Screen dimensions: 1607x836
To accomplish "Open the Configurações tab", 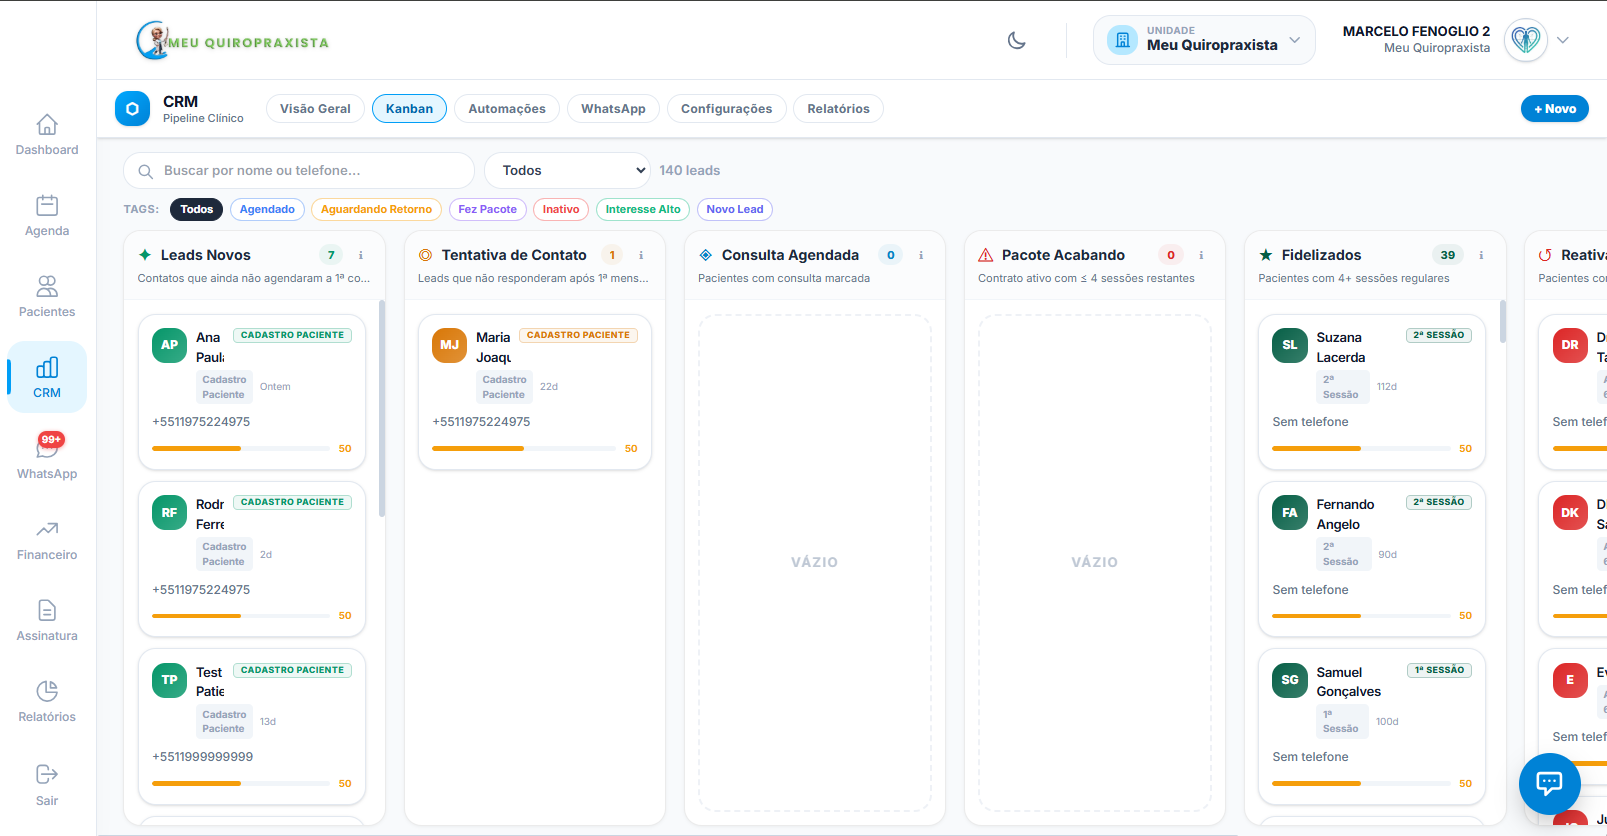I will tap(727, 109).
